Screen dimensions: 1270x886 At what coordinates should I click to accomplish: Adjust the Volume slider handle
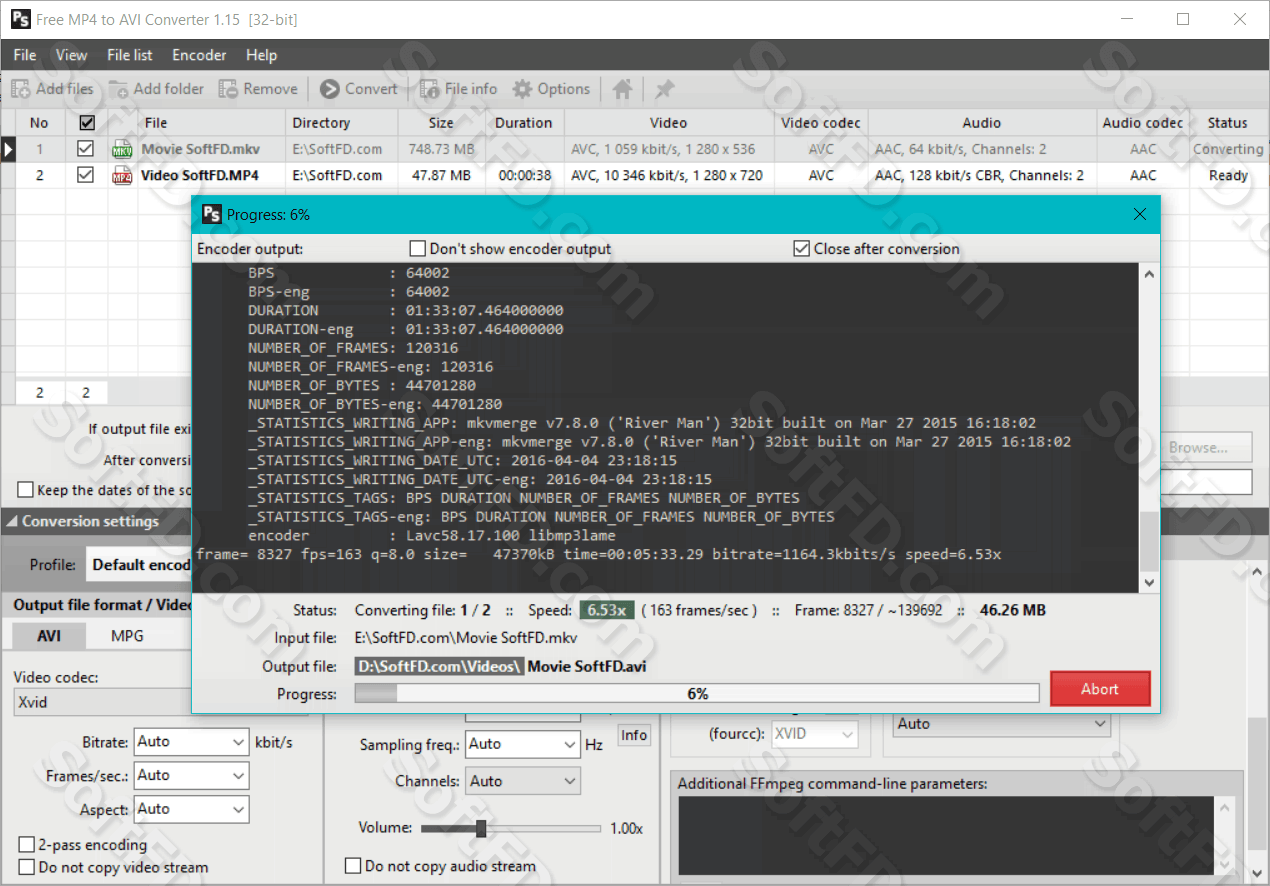[x=481, y=828]
